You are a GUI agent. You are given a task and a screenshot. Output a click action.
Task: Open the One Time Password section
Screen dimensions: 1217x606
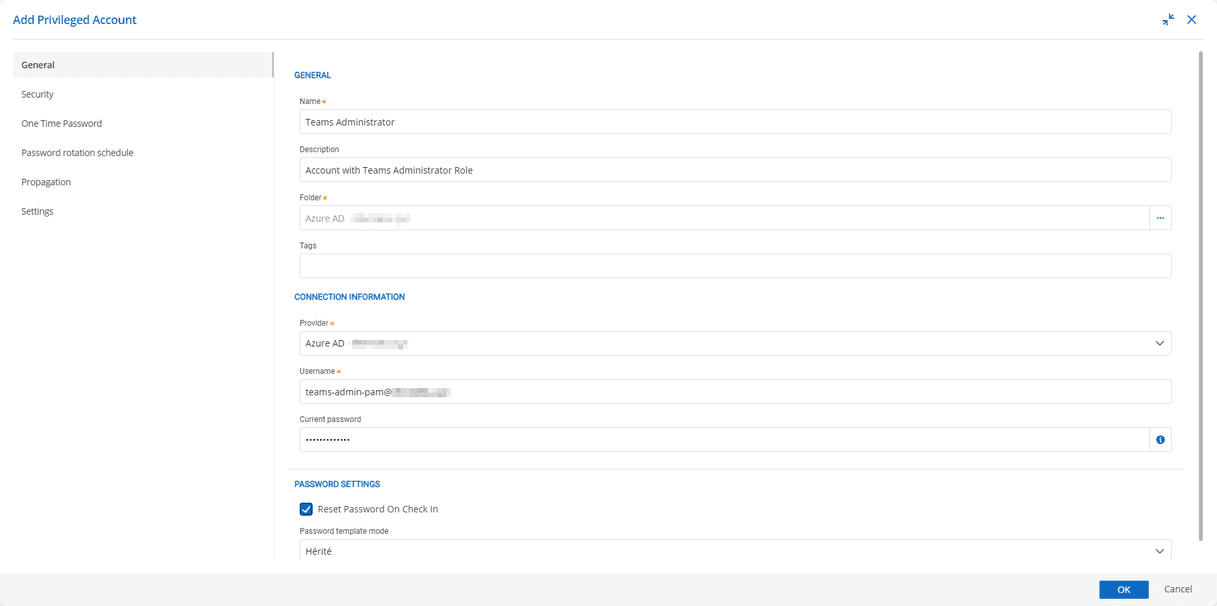[62, 122]
